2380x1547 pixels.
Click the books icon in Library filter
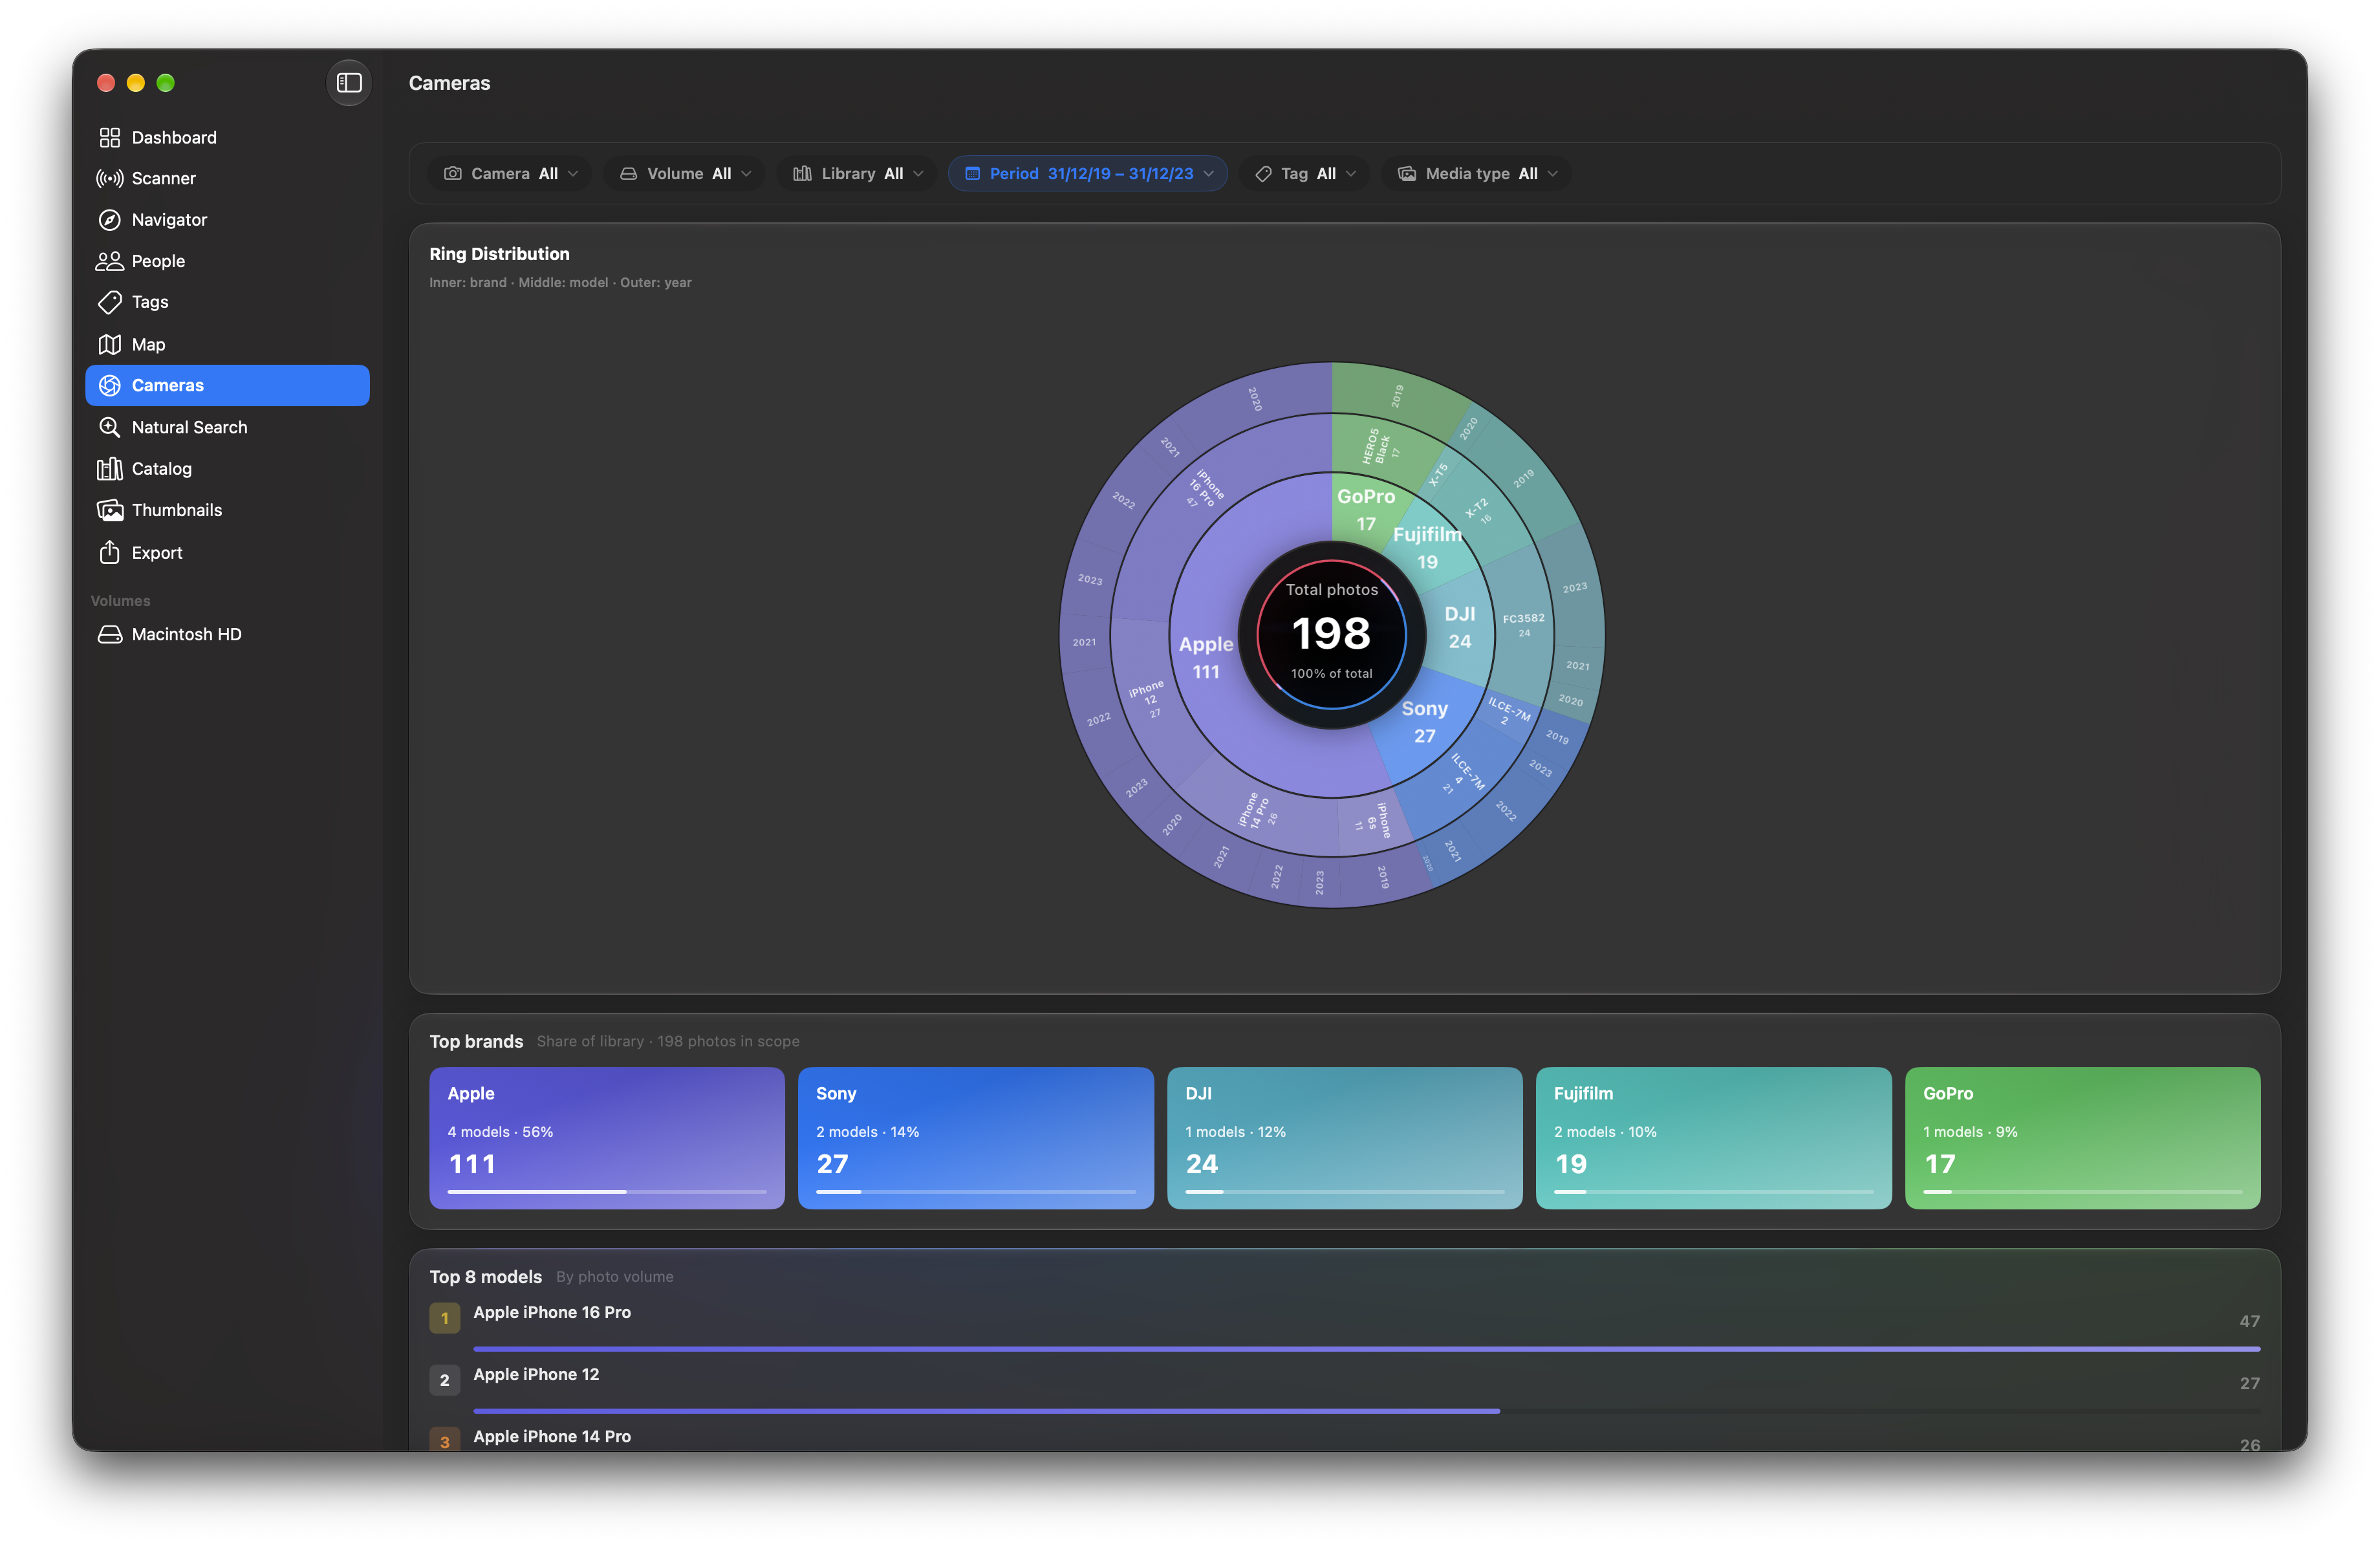click(x=802, y=174)
